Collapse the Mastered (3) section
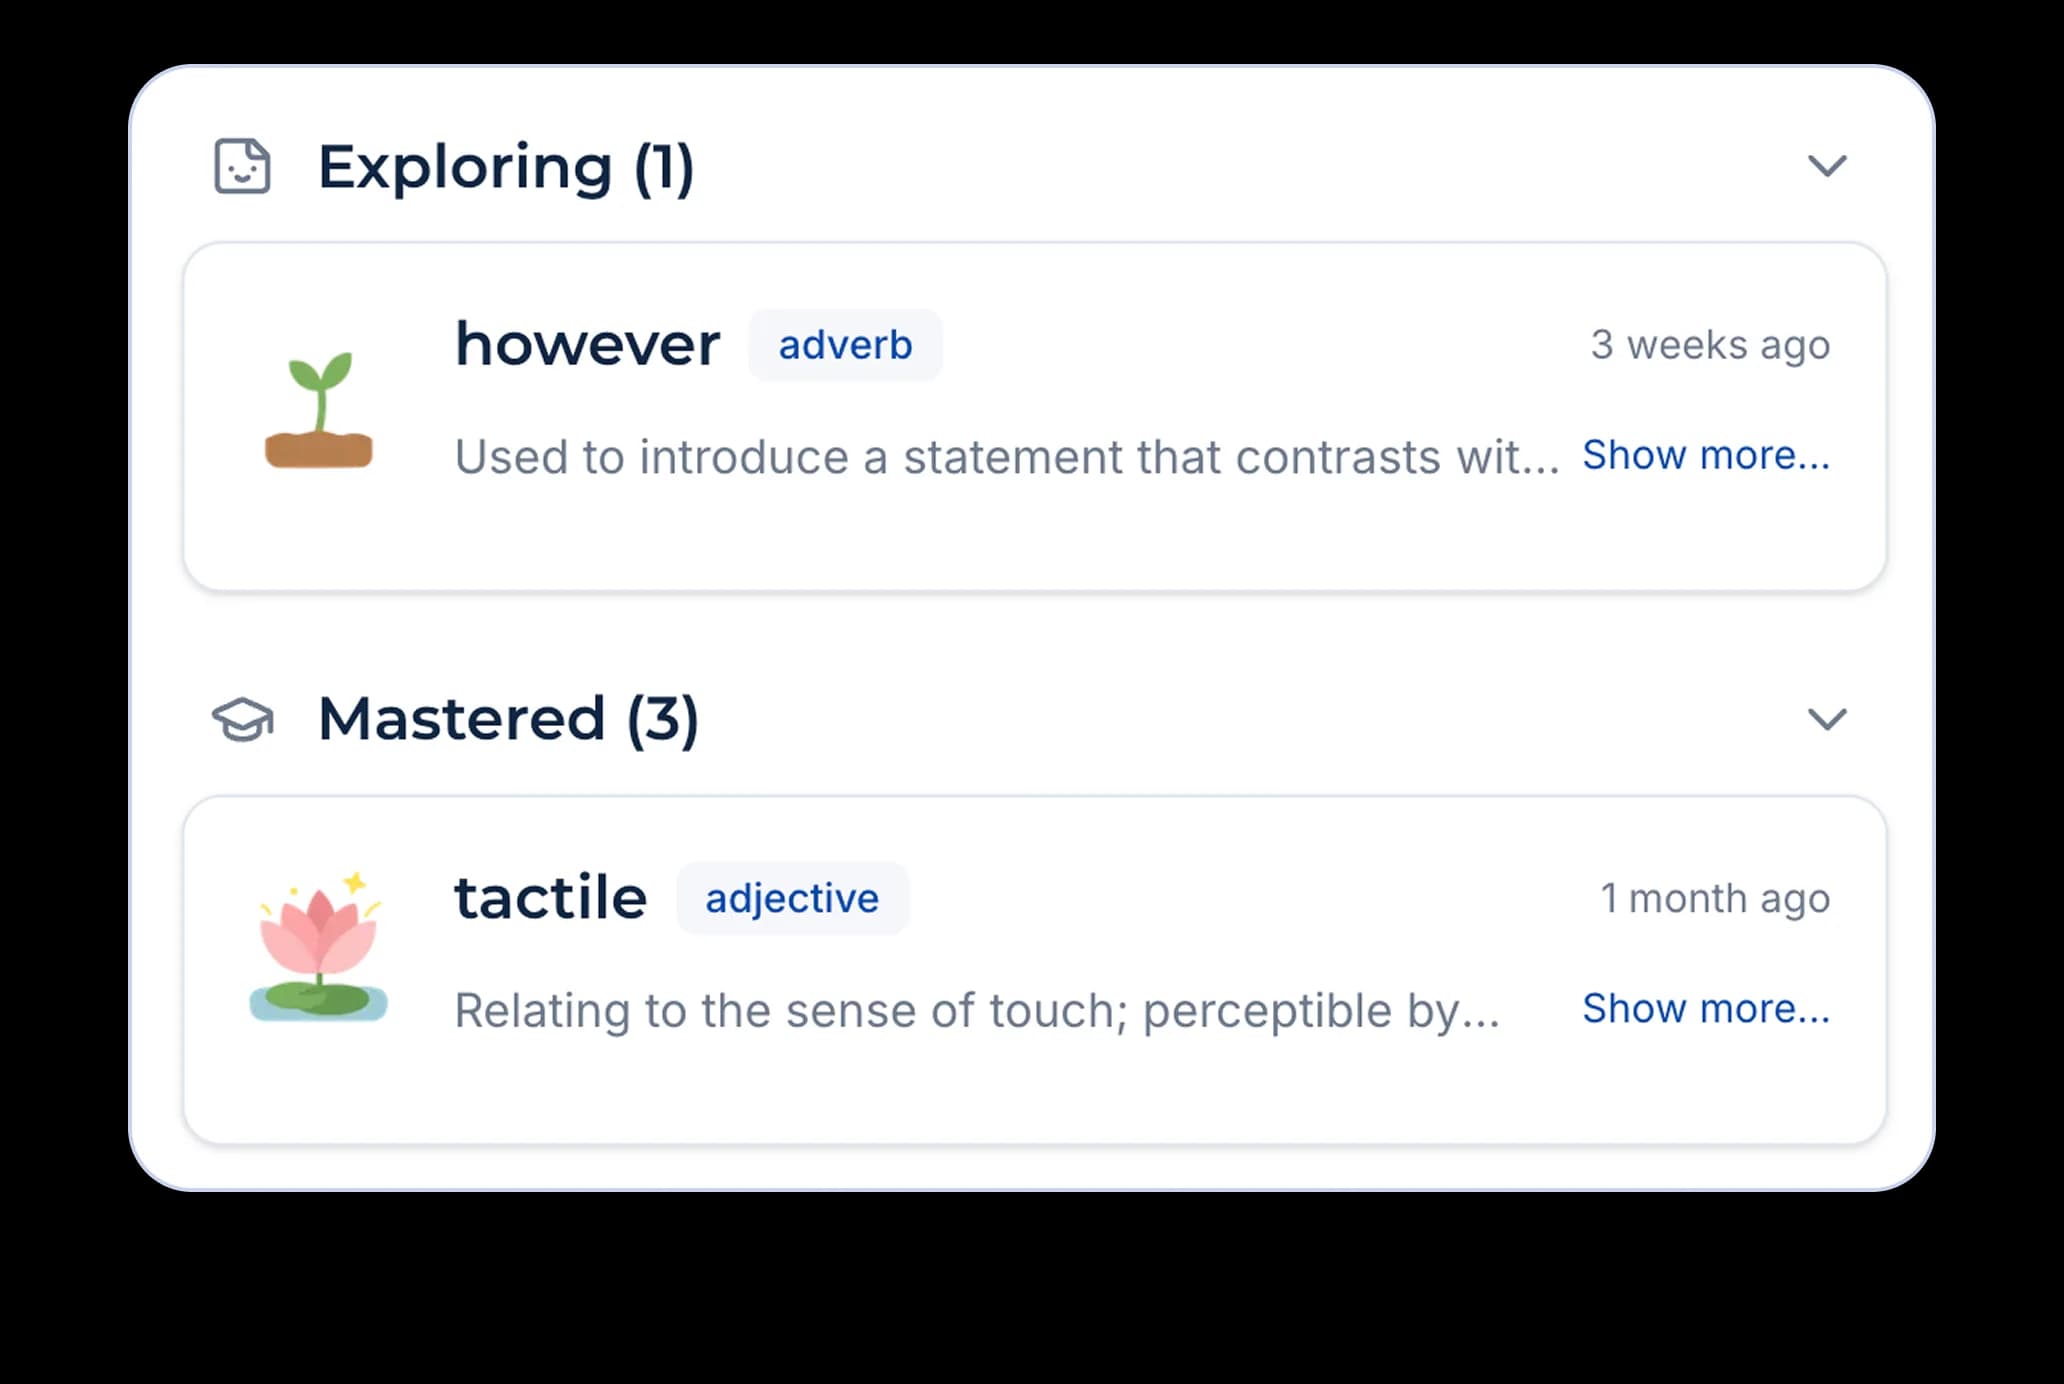Viewport: 2064px width, 1384px height. [1826, 718]
